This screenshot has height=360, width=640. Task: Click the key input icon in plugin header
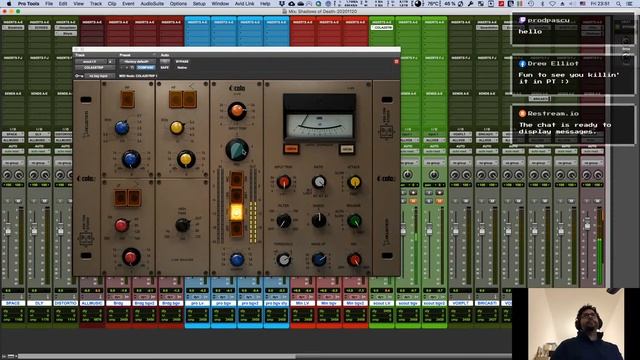79,76
